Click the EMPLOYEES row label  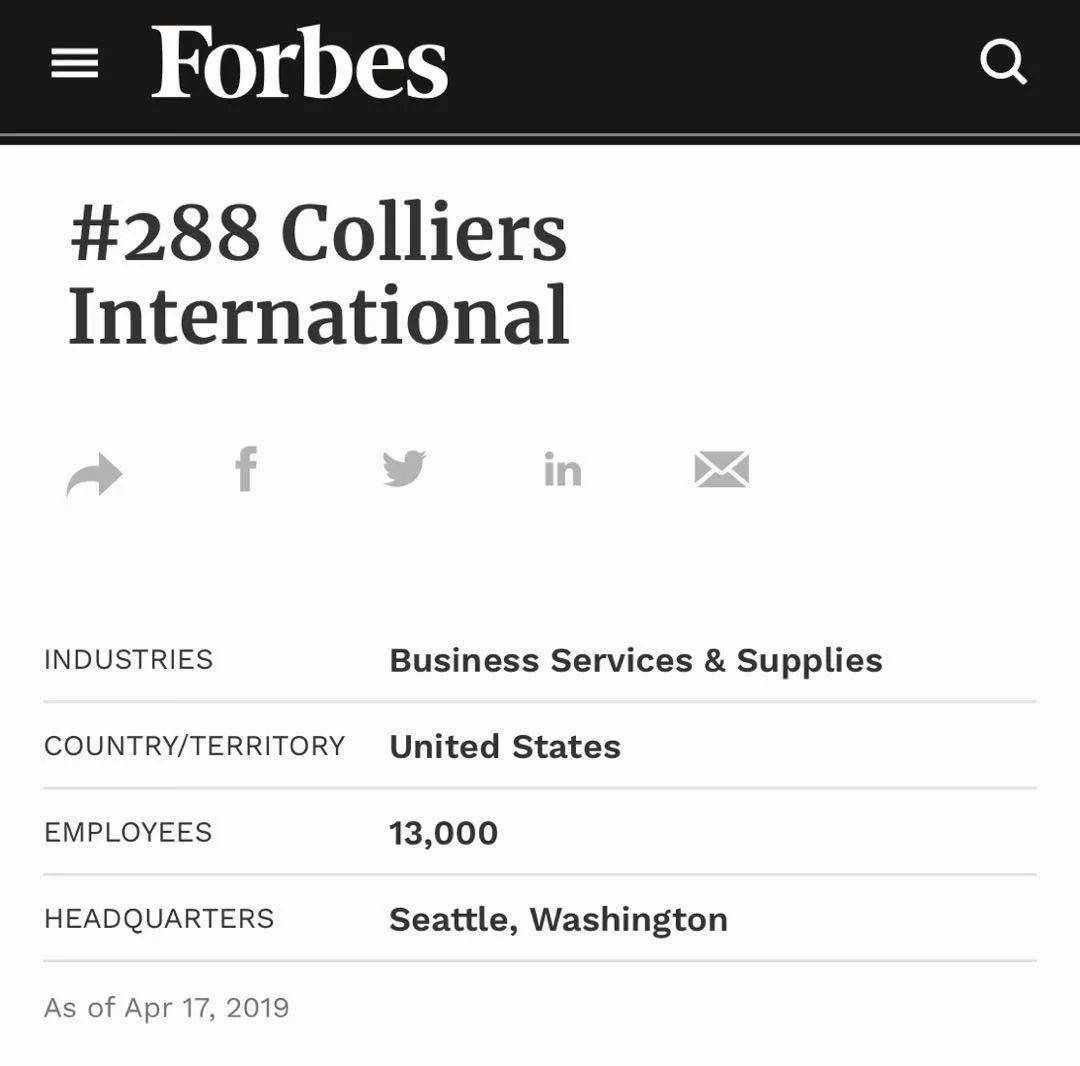pyautogui.click(x=128, y=833)
